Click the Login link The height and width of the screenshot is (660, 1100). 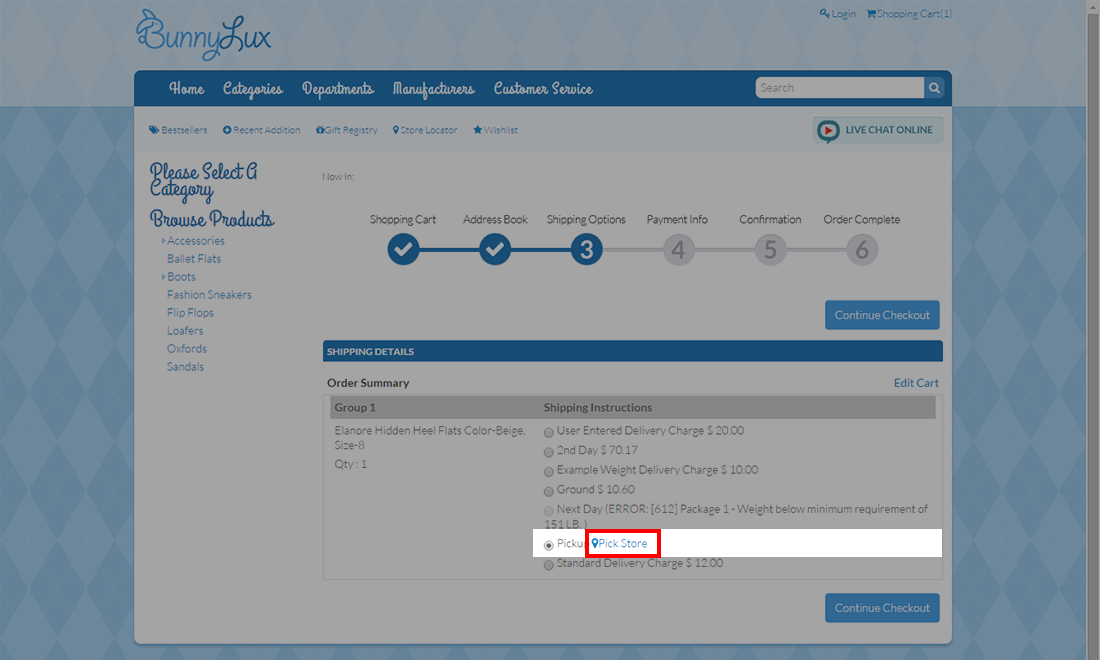838,13
